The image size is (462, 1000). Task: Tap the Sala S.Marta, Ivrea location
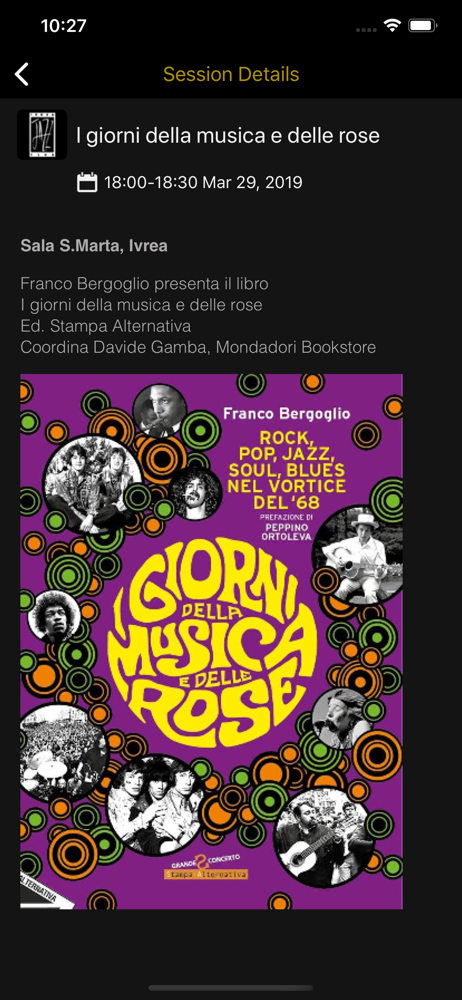click(94, 246)
